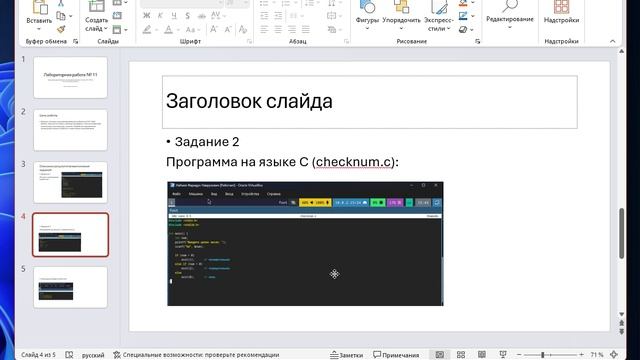Switch to Slide Sorter view

(x=461, y=355)
